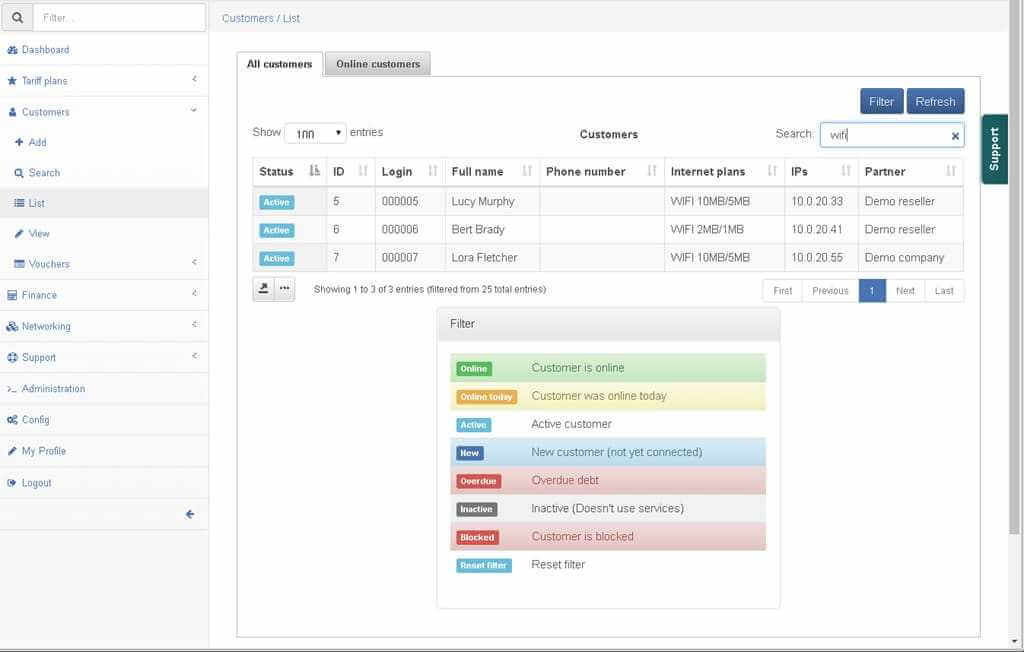Image resolution: width=1024 pixels, height=652 pixels.
Task: Click the search magnifier icon in sidebar
Action: (x=16, y=17)
